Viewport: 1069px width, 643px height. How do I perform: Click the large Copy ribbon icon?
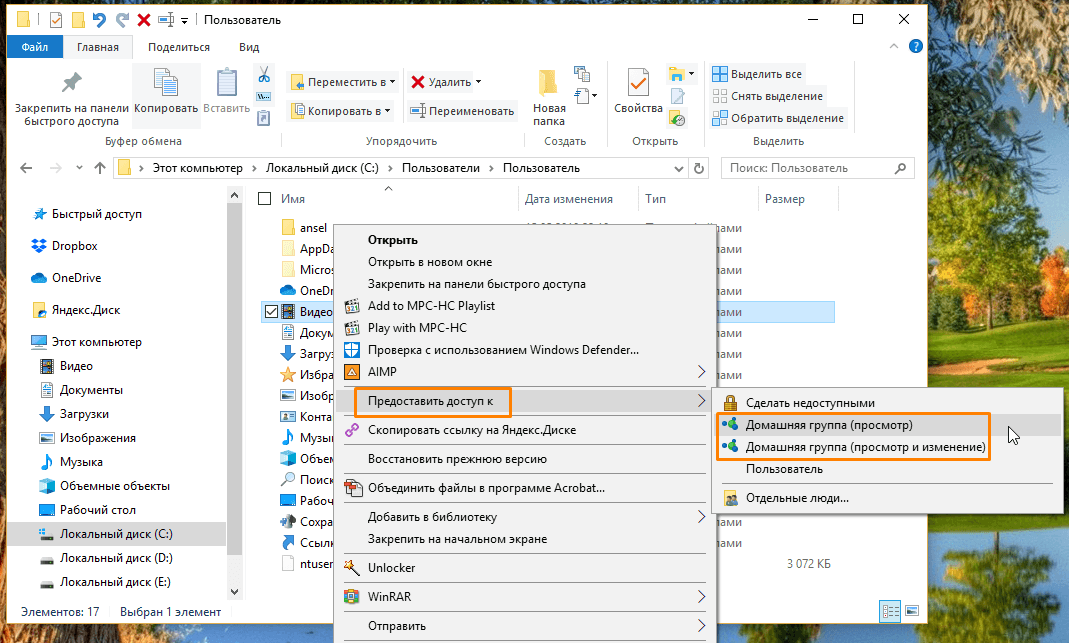click(x=166, y=83)
